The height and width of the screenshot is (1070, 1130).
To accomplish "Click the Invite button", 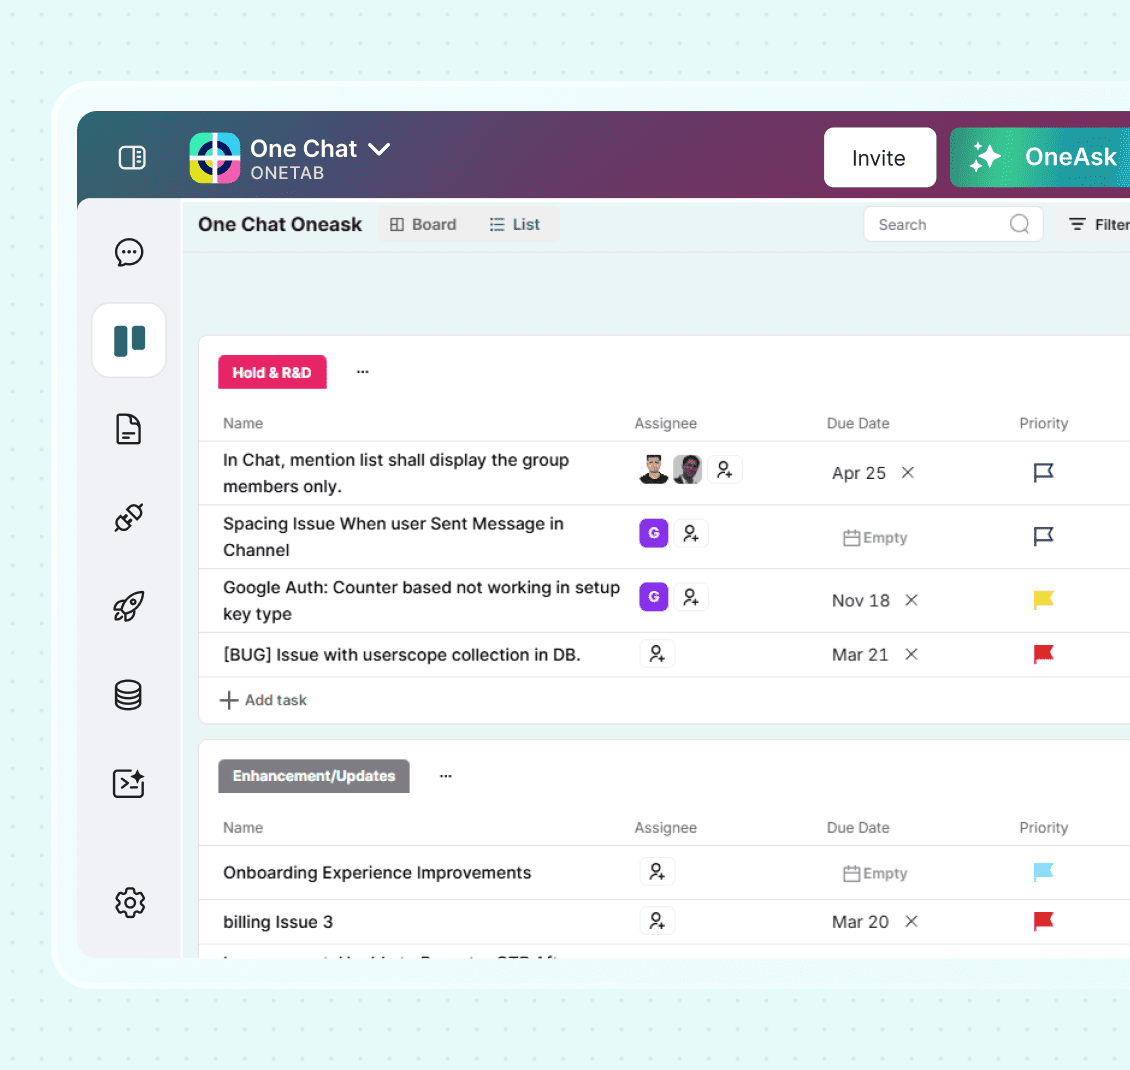I will click(x=879, y=158).
